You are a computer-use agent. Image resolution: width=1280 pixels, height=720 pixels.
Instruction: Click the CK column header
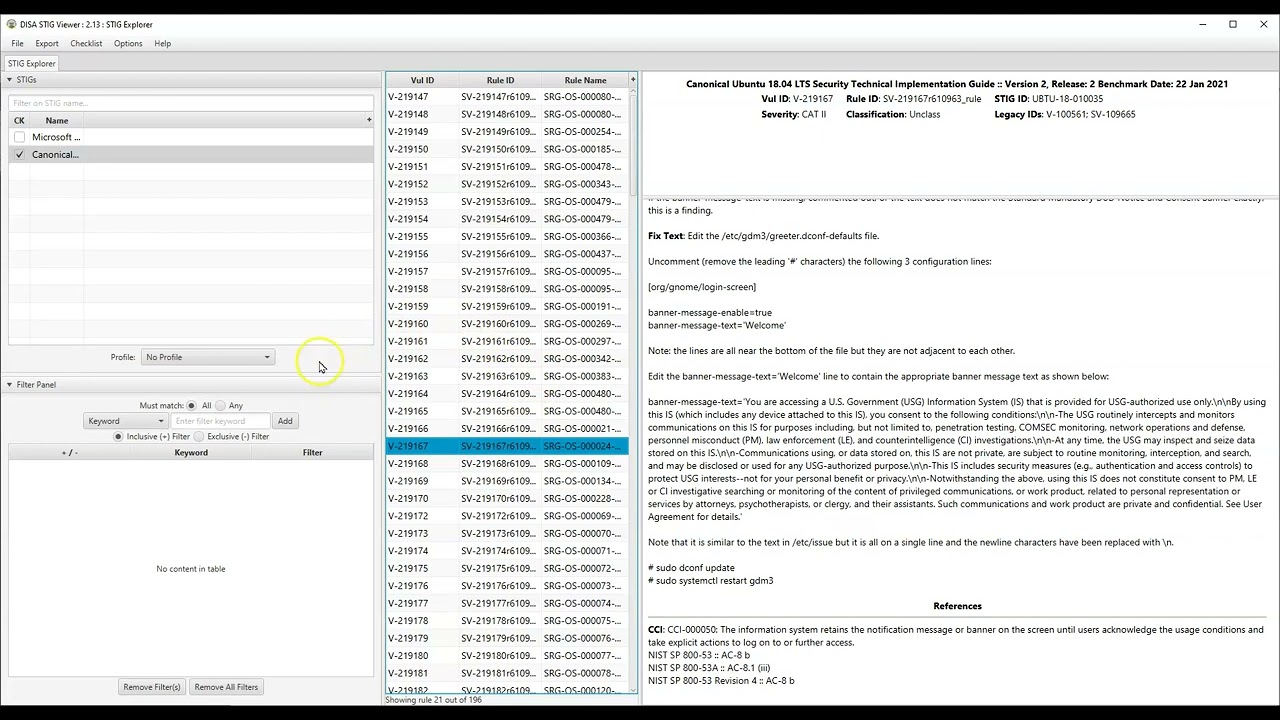pyautogui.click(x=19, y=120)
